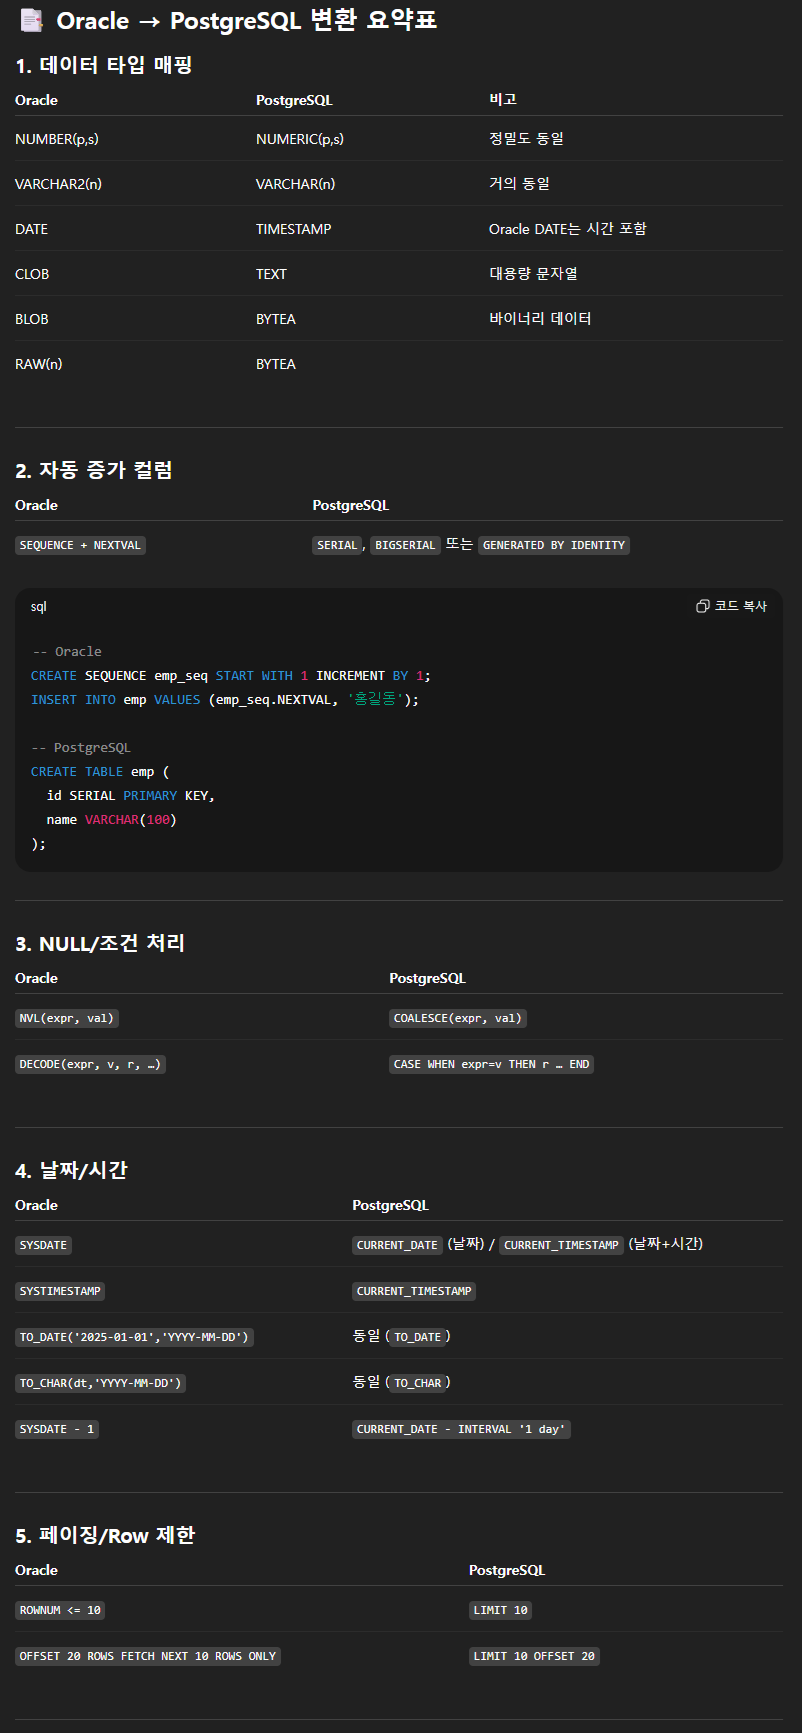Click the BIGSERIAL code chip
Image resolution: width=802 pixels, height=1733 pixels.
(x=405, y=545)
